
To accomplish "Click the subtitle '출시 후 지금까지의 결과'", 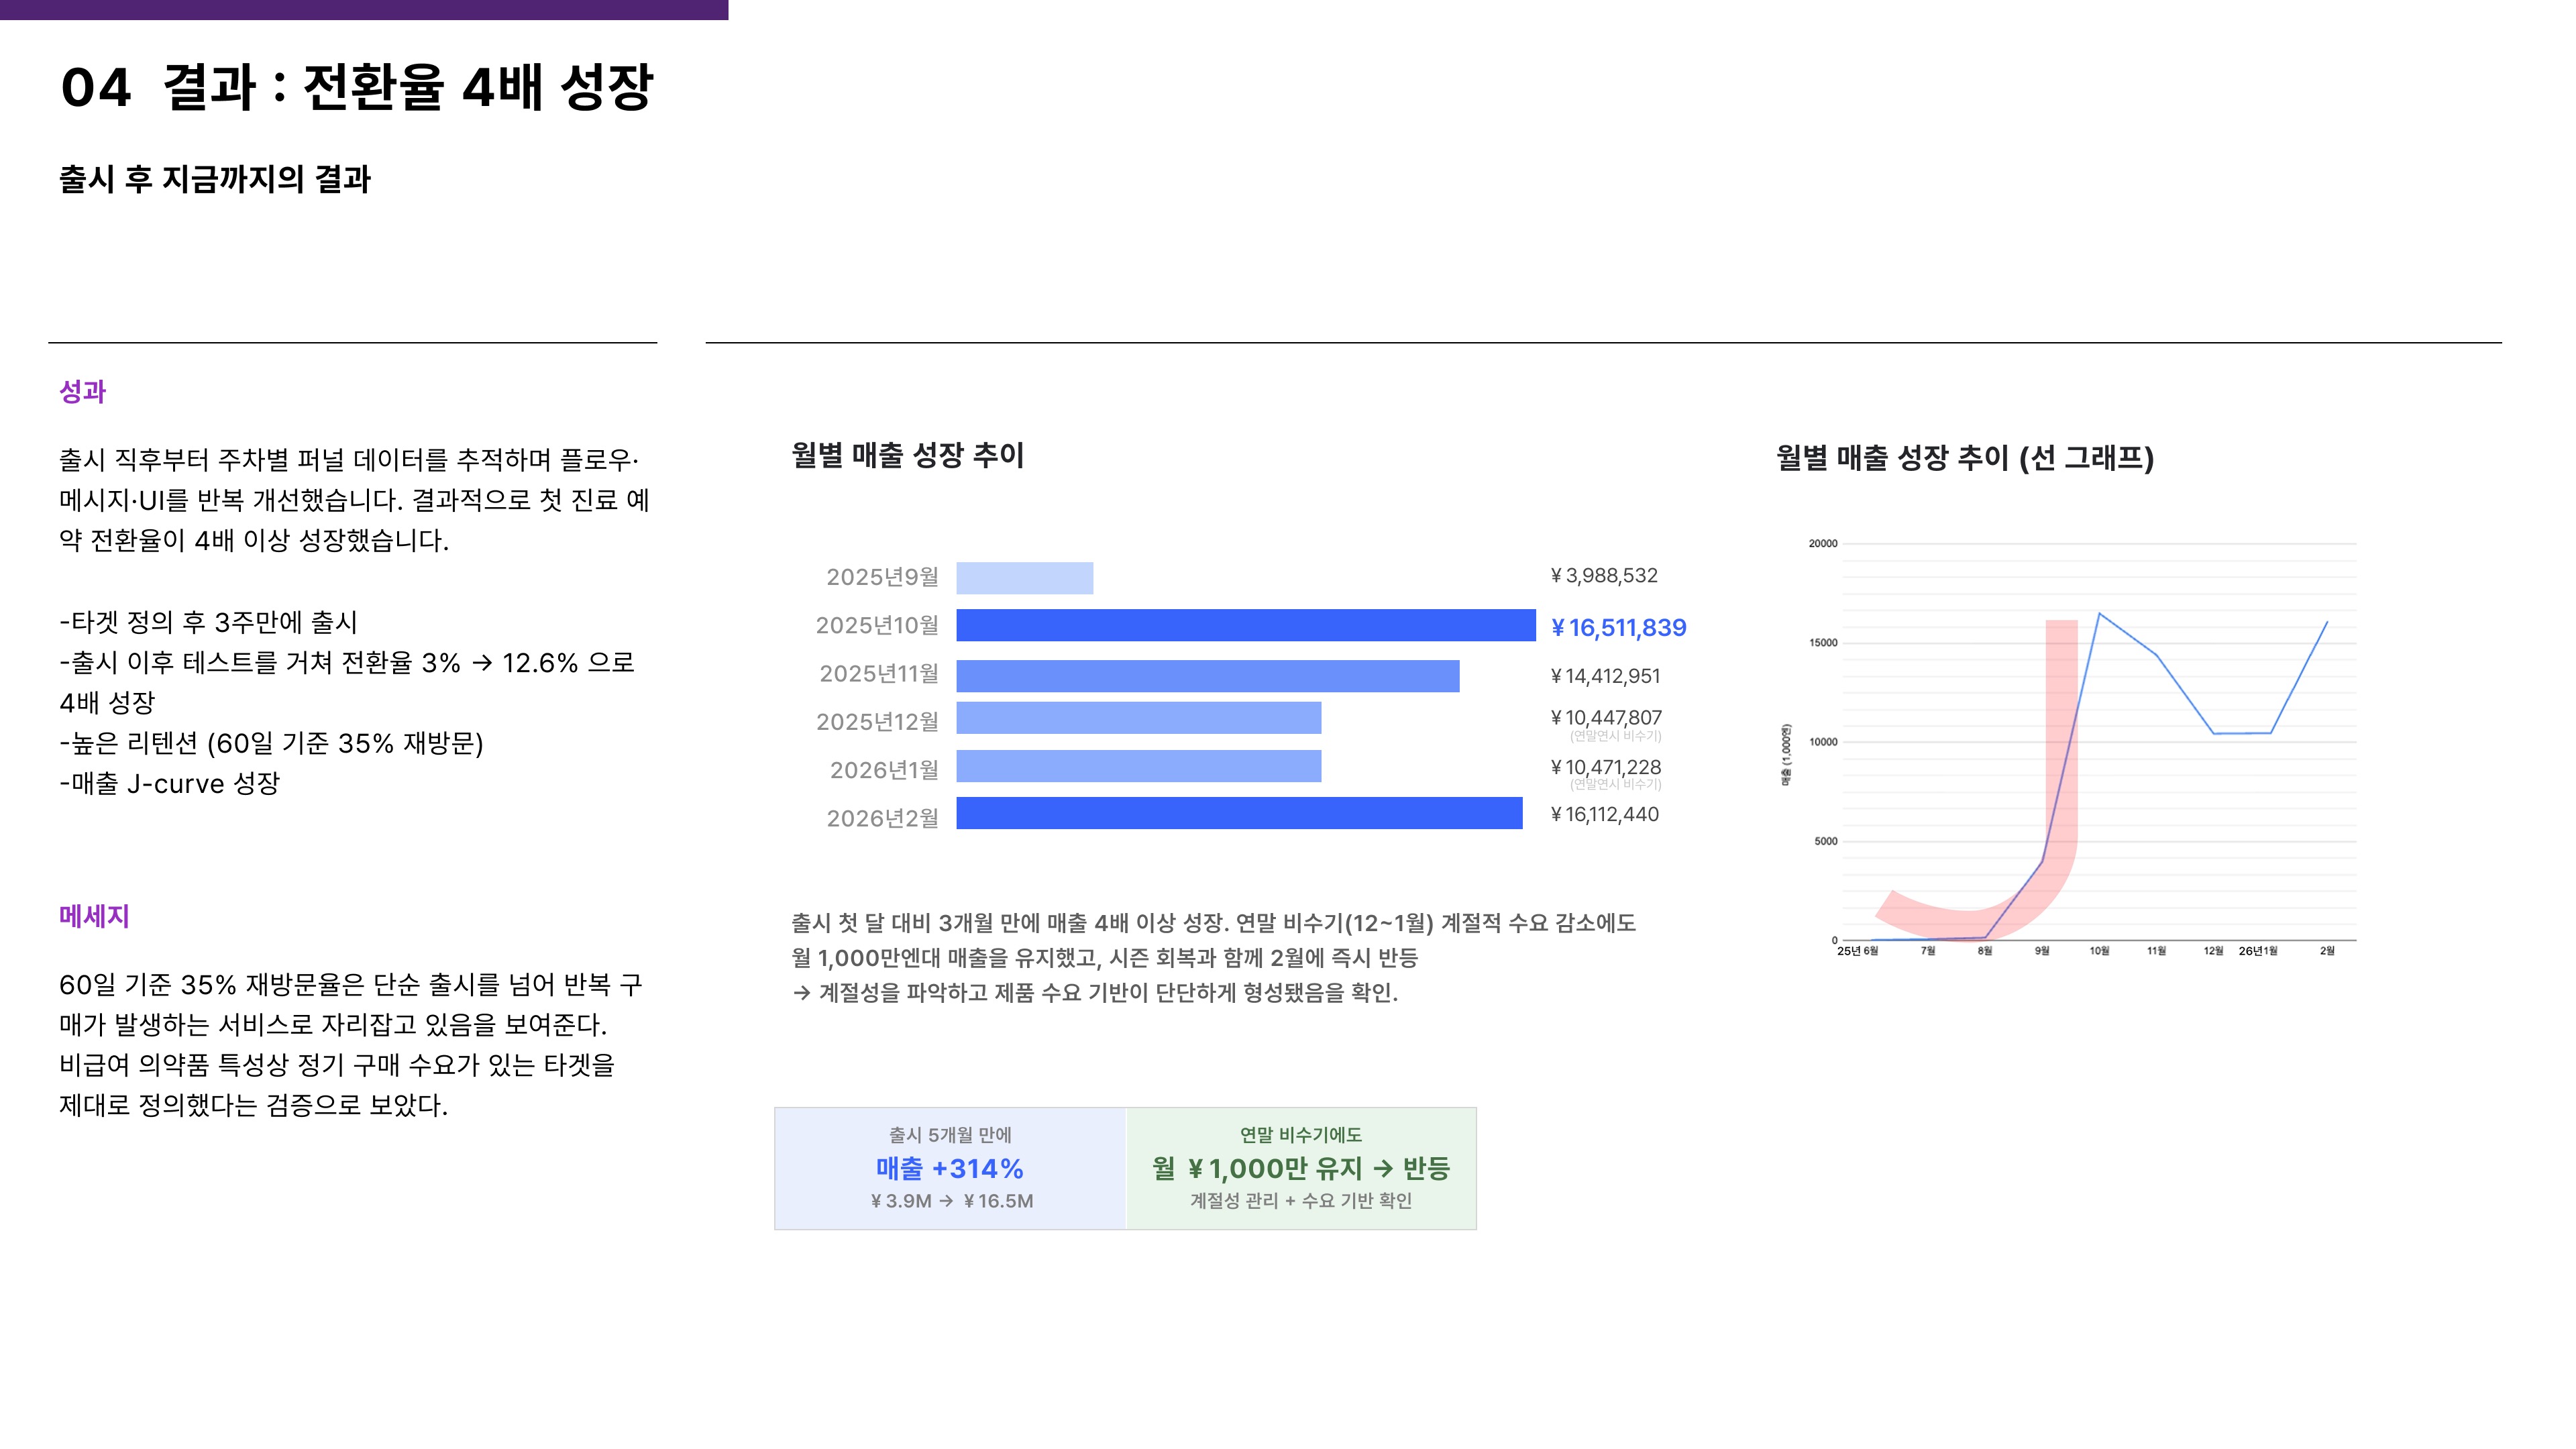I will click(215, 179).
